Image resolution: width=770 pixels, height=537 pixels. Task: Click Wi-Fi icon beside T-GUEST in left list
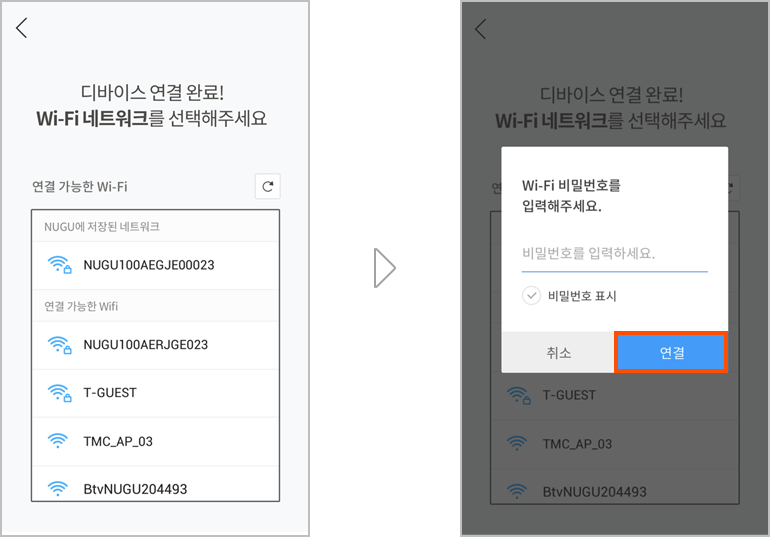(59, 393)
